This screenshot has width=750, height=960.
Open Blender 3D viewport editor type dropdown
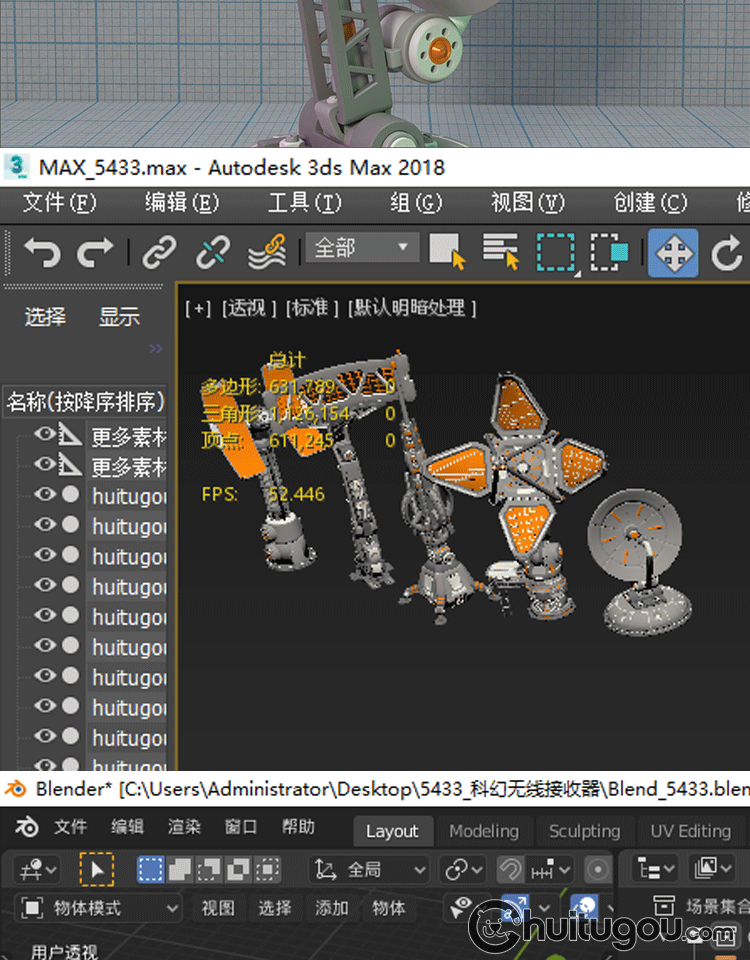click(x=37, y=869)
